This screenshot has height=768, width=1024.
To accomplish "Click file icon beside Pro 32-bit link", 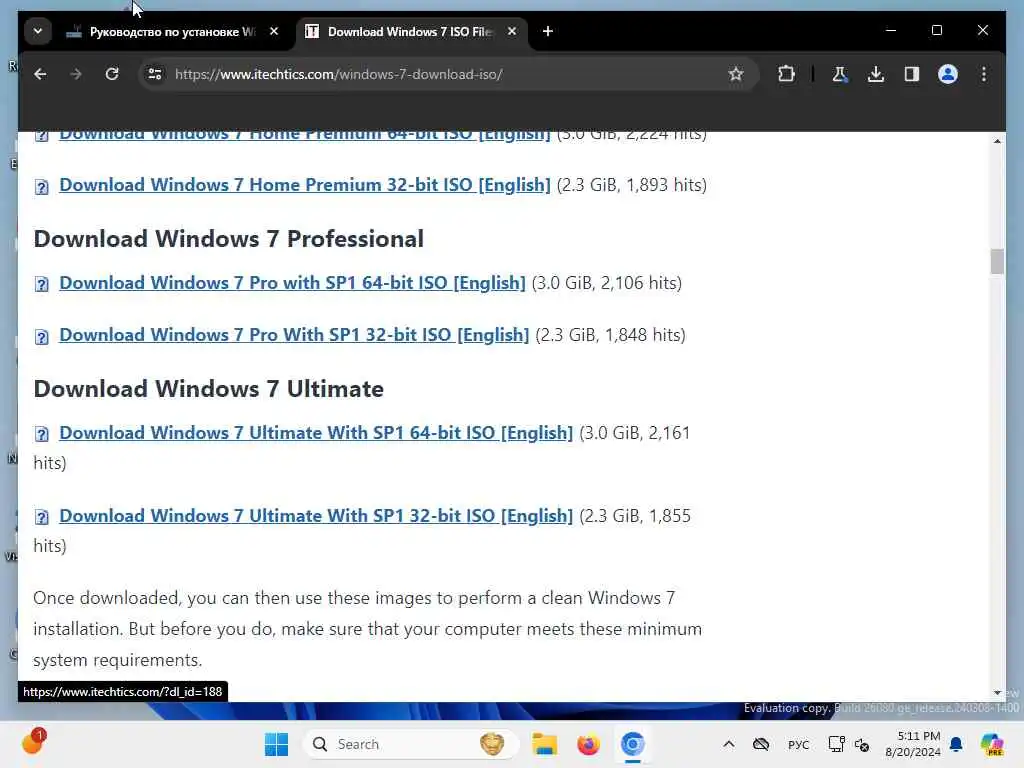I will (x=42, y=337).
